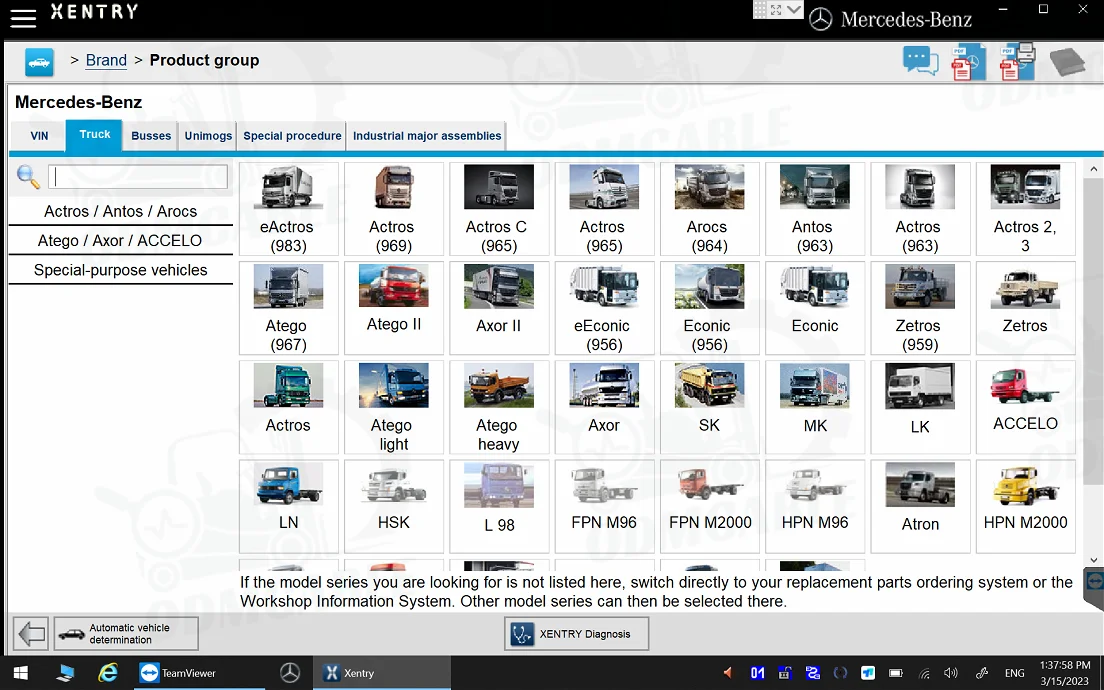Select the HPN M96 model
The height and width of the screenshot is (690, 1104).
(x=815, y=506)
